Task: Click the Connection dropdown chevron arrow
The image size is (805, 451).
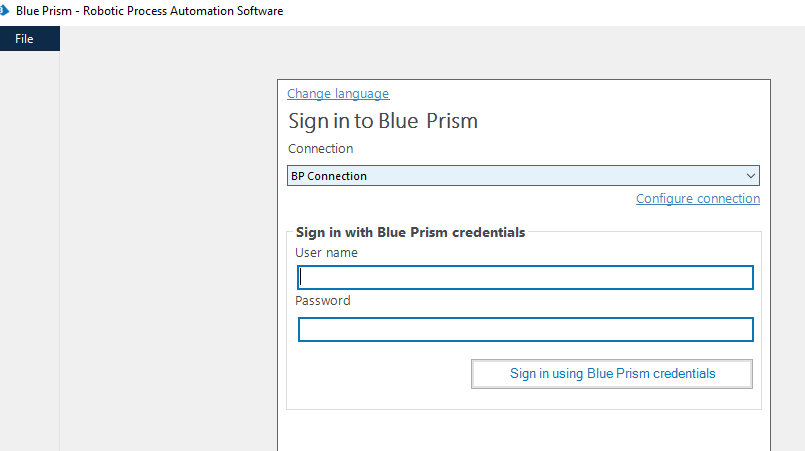Action: click(x=751, y=176)
